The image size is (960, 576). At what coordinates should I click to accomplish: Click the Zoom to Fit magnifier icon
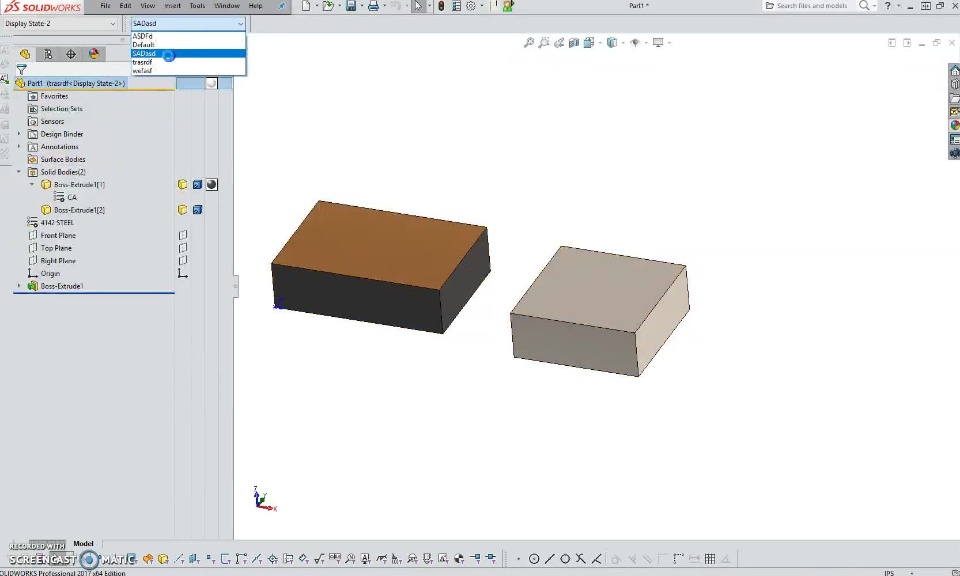click(529, 42)
